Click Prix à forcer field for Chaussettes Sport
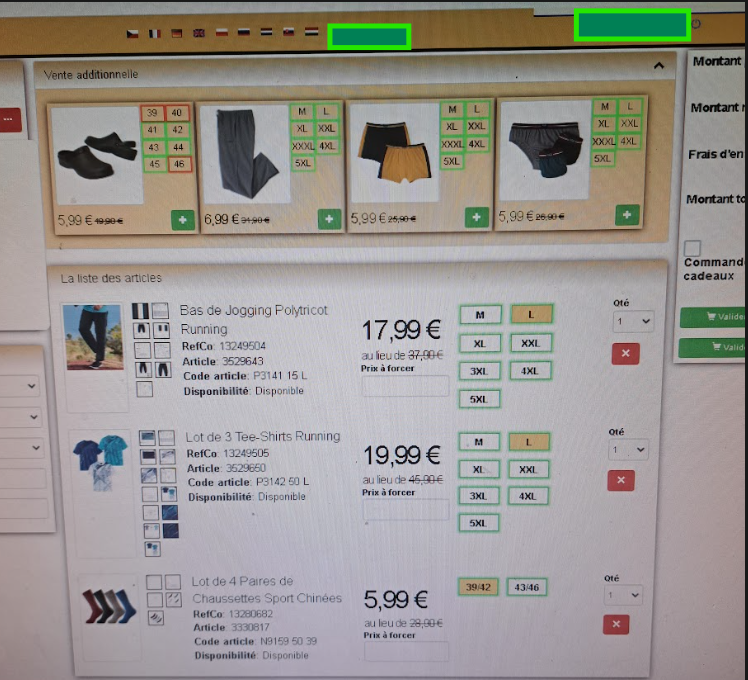Viewport: 748px width, 680px height. click(x=406, y=651)
